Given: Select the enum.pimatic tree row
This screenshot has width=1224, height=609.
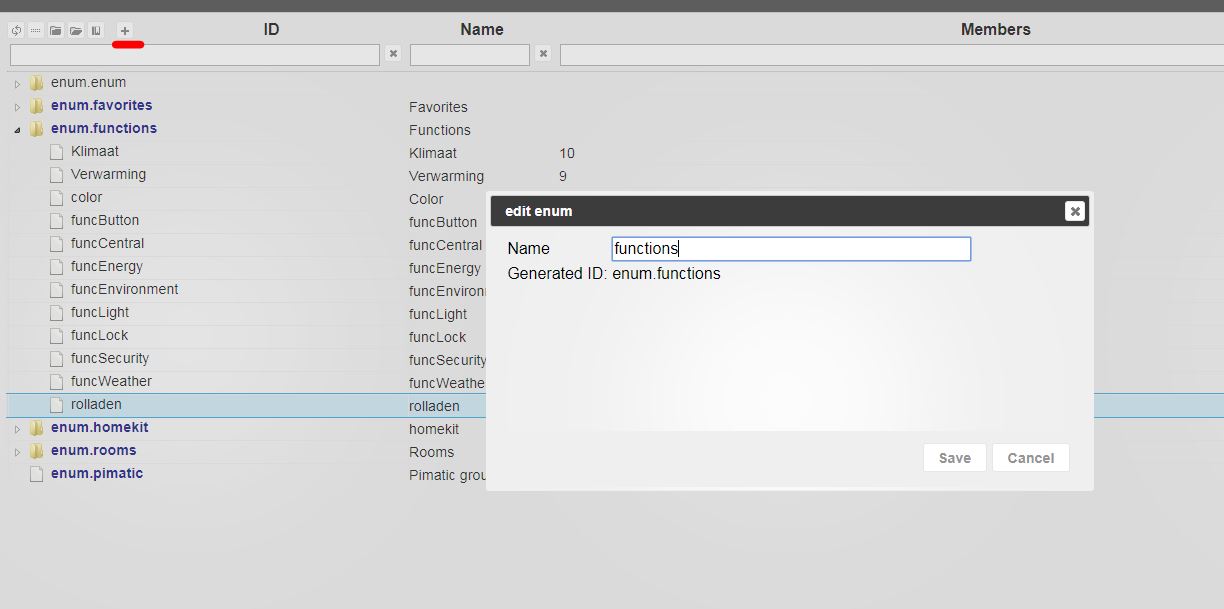Looking at the screenshot, I should (x=97, y=474).
